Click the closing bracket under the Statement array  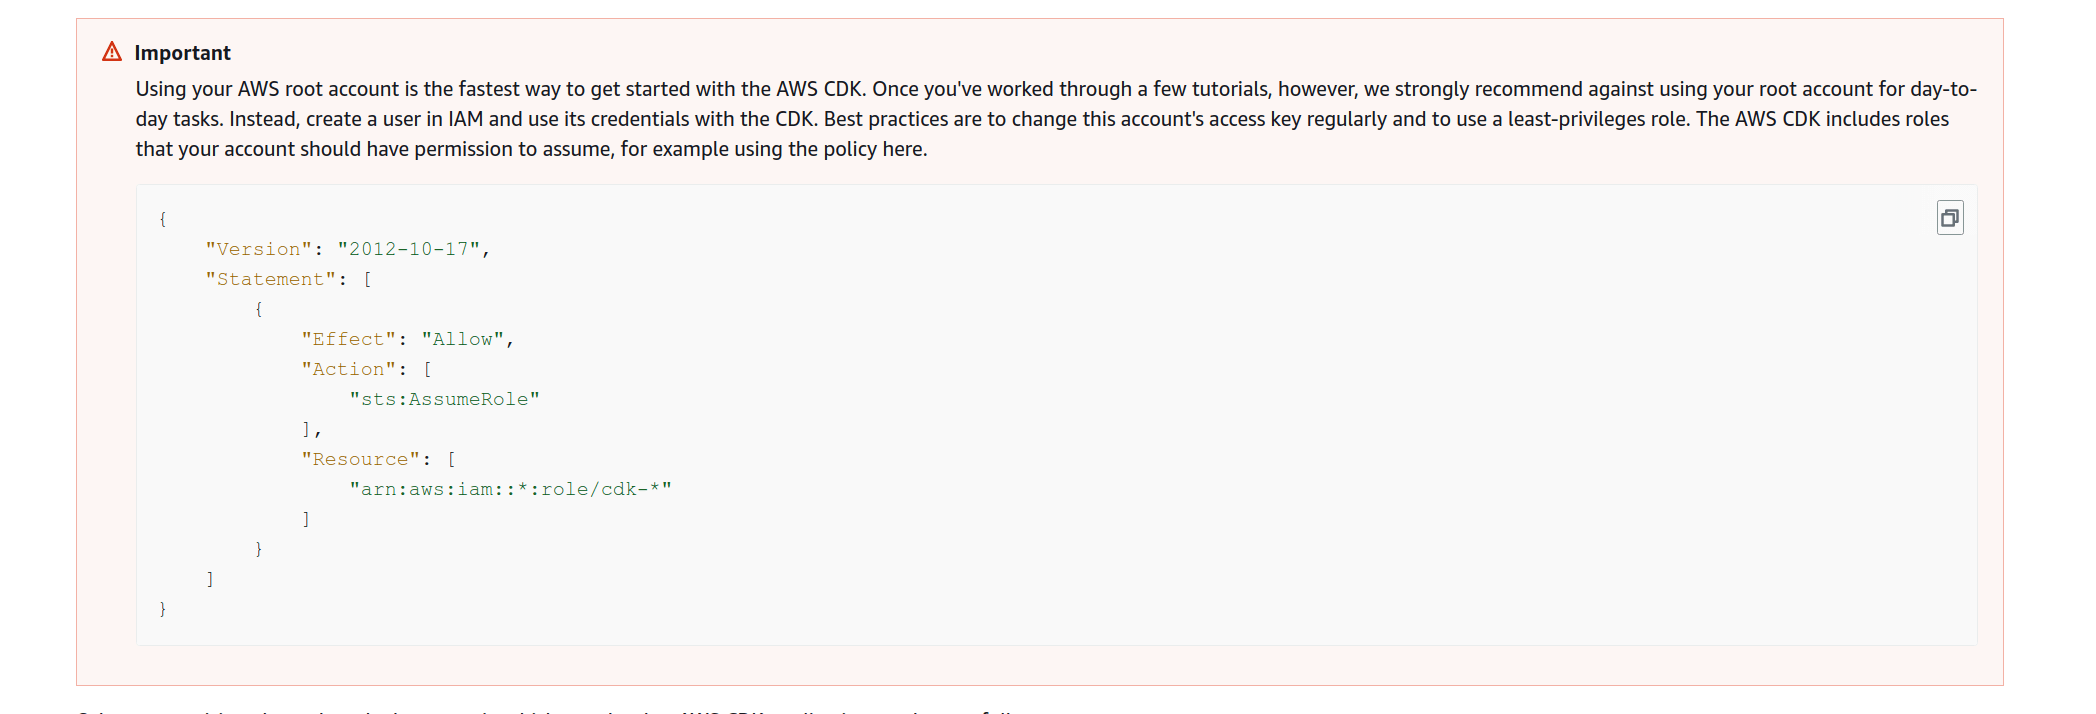point(210,577)
